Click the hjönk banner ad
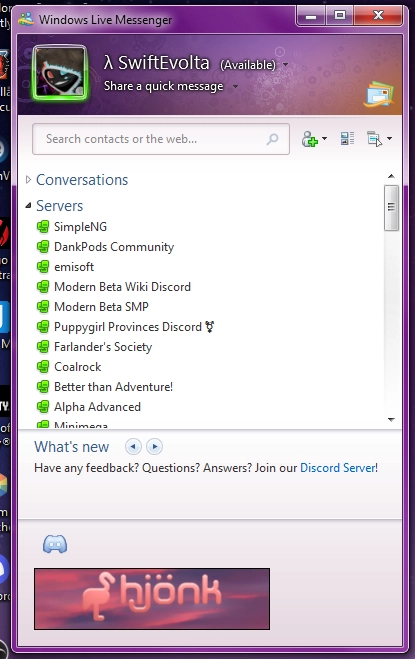Screen dimensions: 415x659 pos(152,599)
